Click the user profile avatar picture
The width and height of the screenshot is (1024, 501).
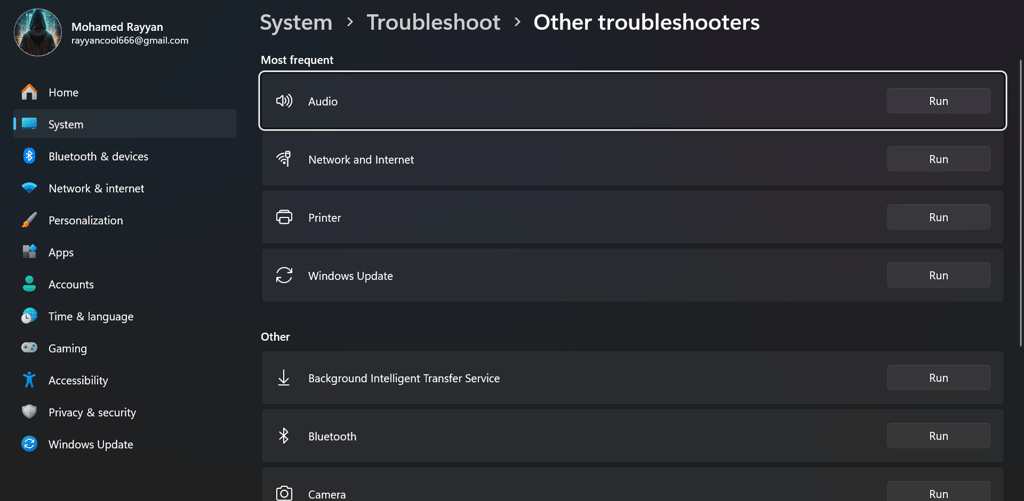[38, 32]
